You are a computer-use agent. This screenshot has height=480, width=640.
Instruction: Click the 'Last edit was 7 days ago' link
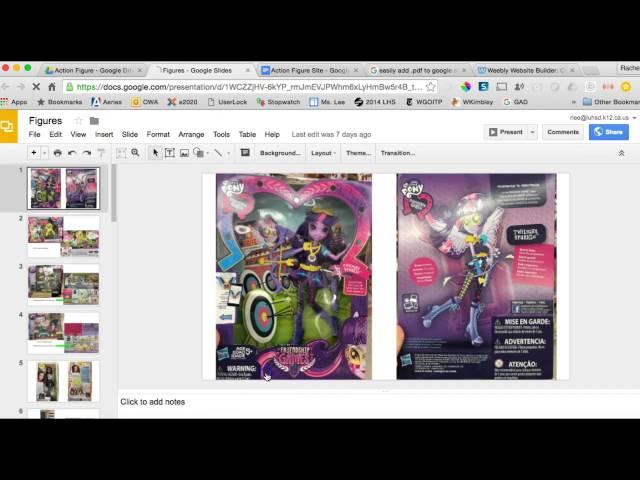point(331,134)
